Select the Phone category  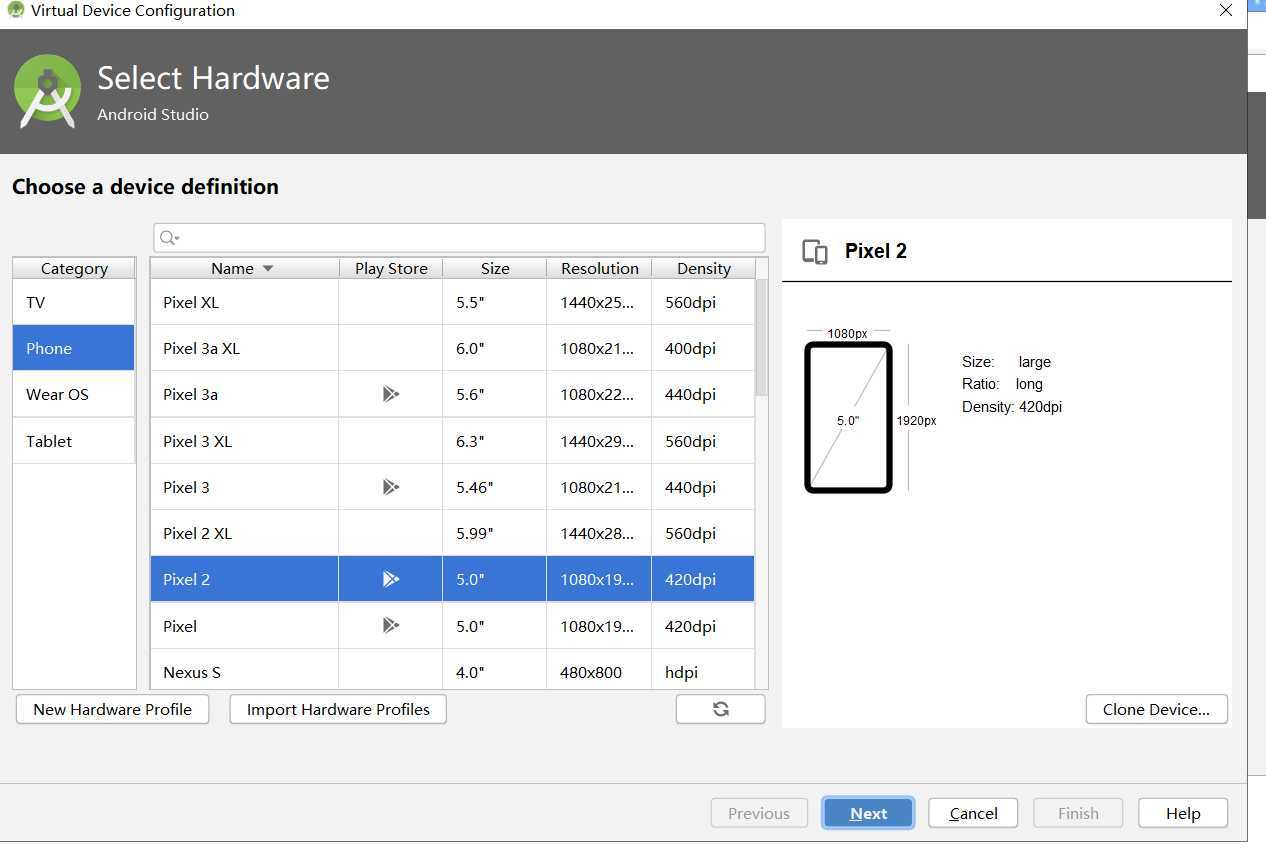point(74,348)
